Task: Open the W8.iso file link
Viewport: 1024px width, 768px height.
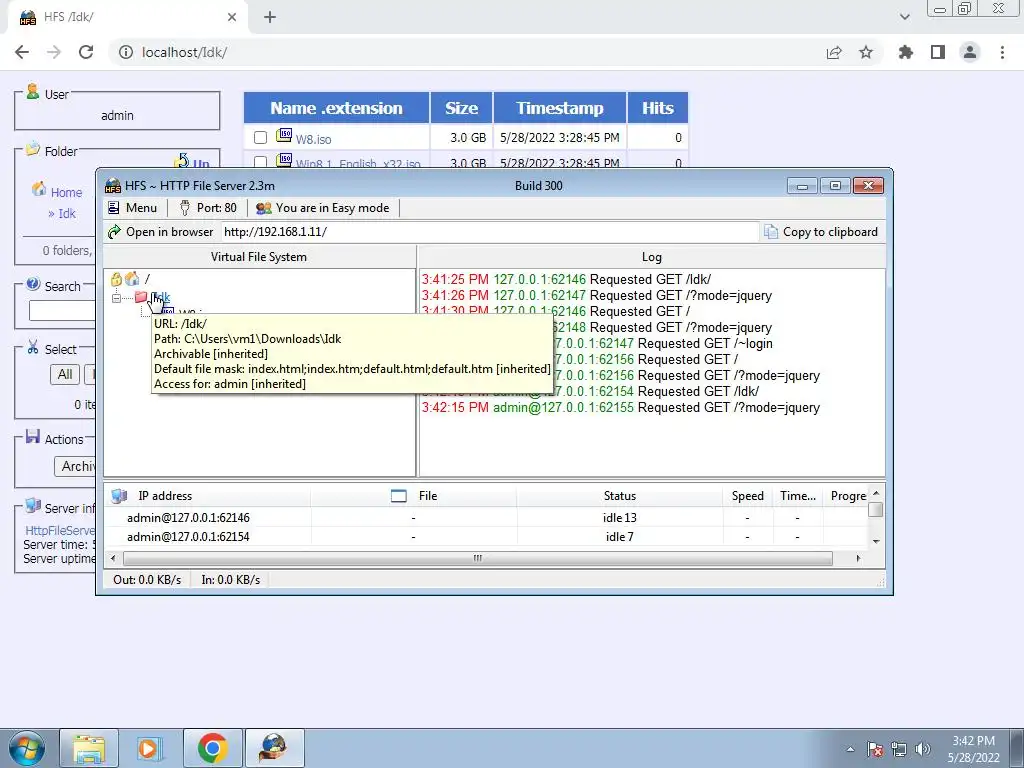Action: point(313,139)
